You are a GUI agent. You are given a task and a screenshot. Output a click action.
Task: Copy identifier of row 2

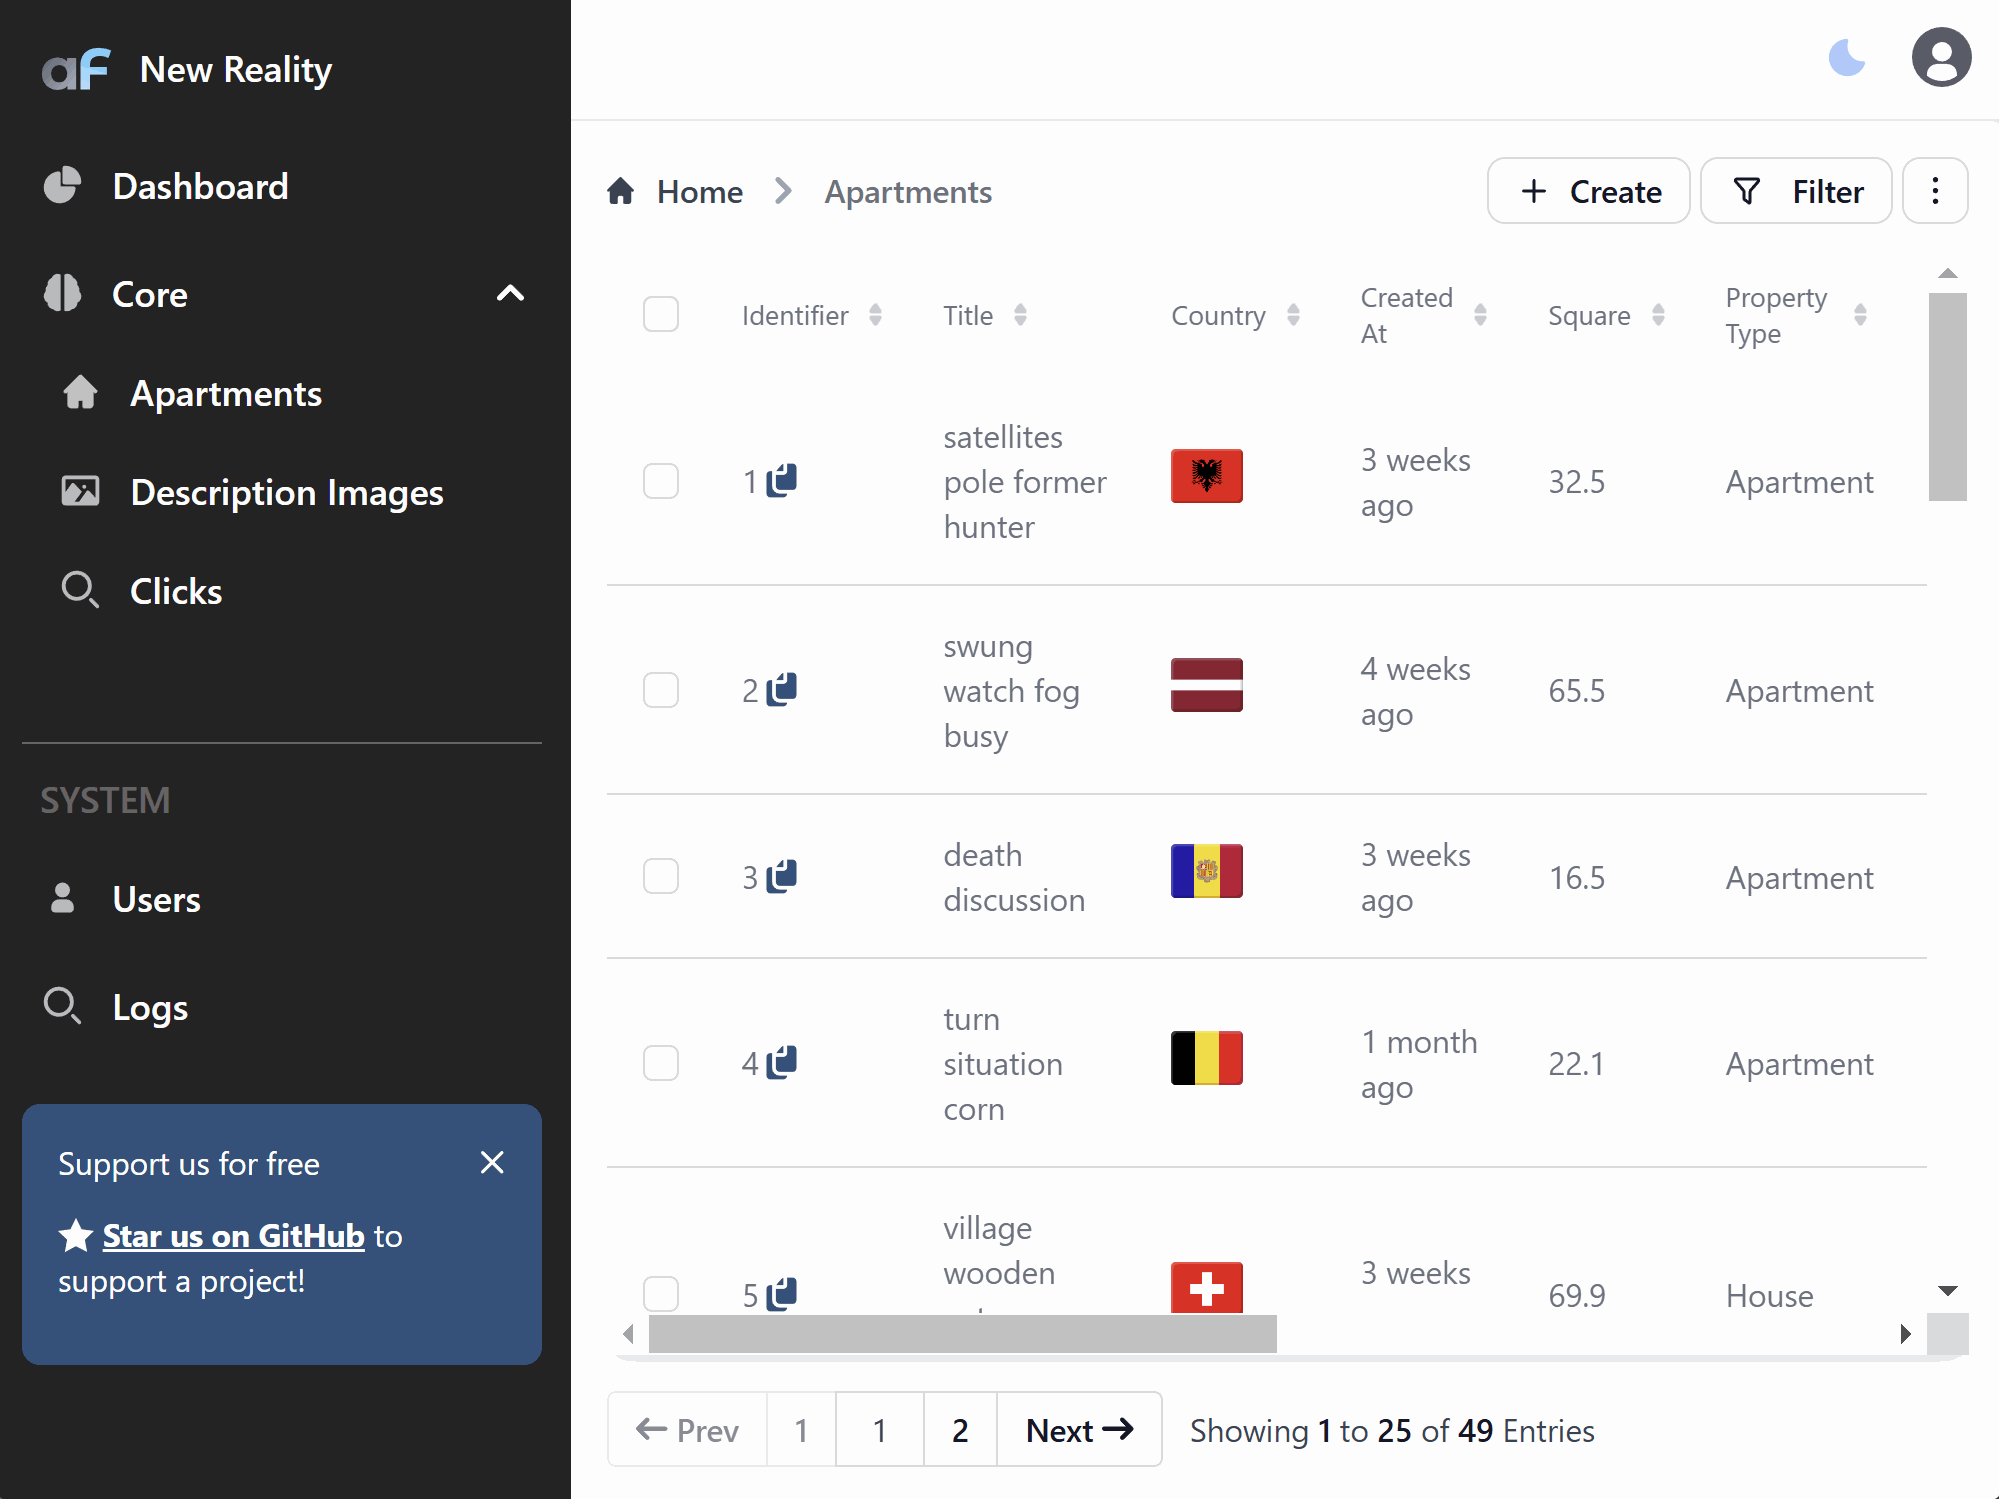782,689
